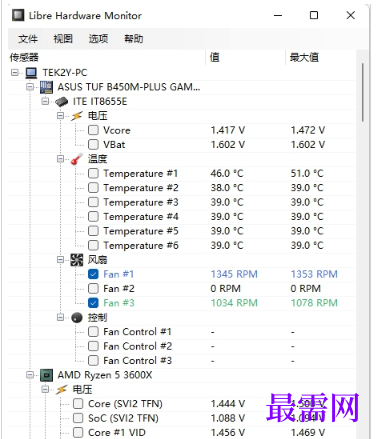Select the VBat 1.602 V value
This screenshot has width=378, height=439.
[x=228, y=144]
